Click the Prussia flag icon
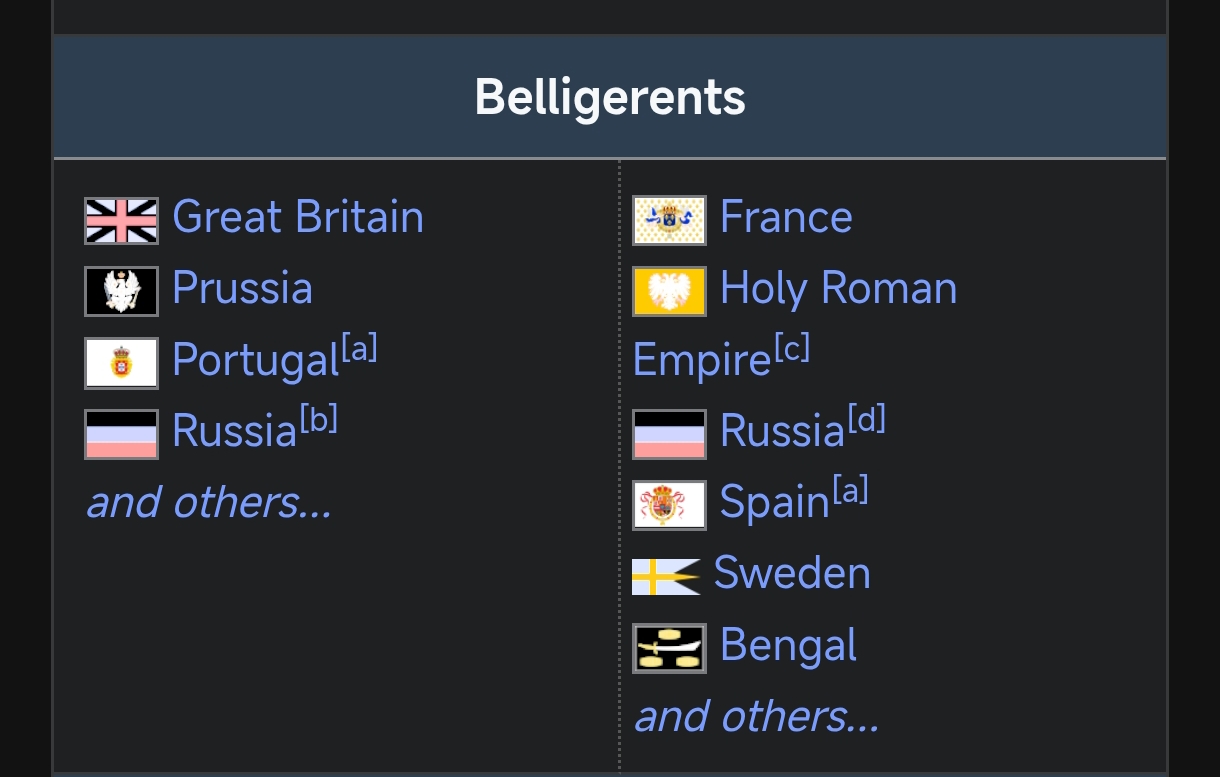This screenshot has height=777, width=1220. coord(121,292)
